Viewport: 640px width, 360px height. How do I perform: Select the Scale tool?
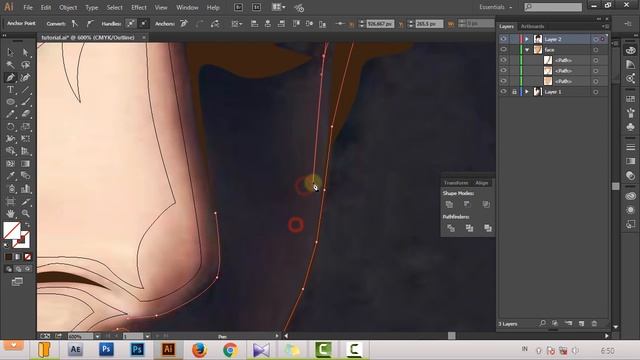(25, 127)
